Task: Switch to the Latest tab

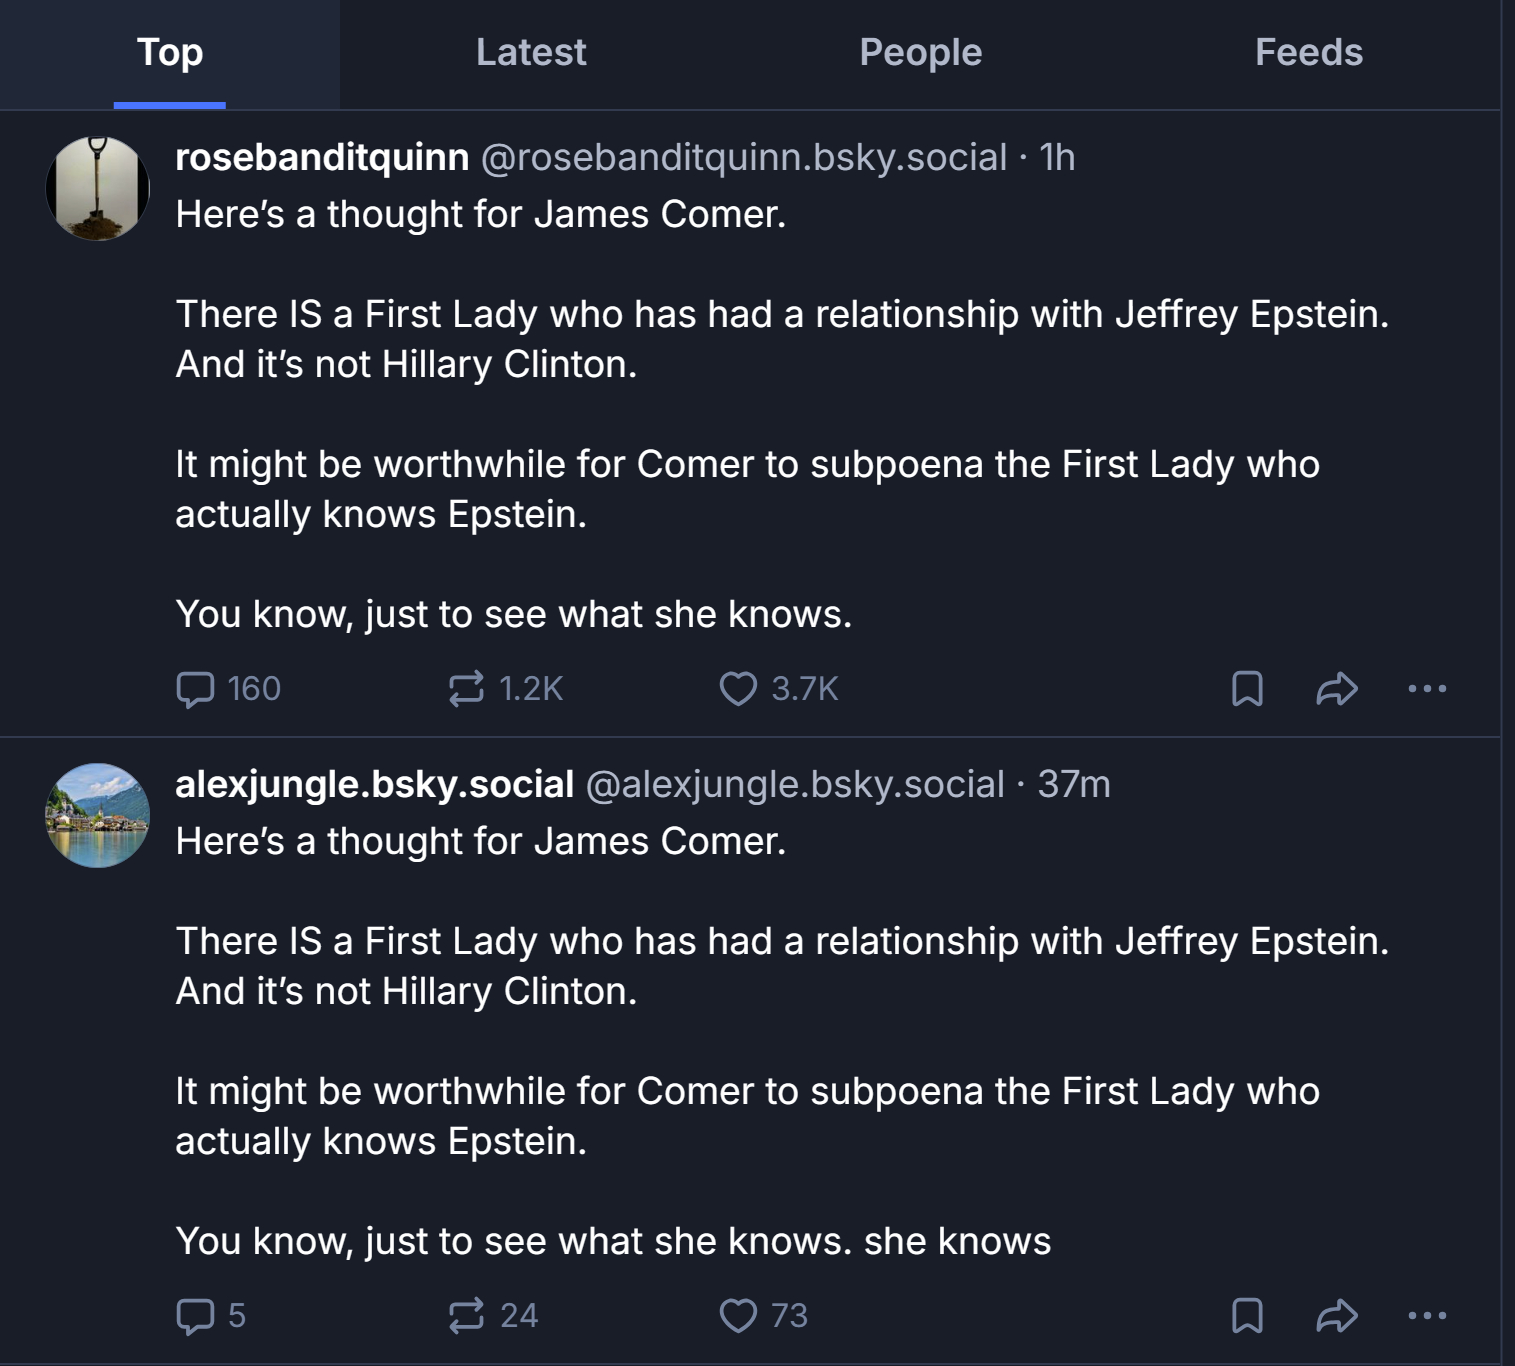Action: [531, 53]
